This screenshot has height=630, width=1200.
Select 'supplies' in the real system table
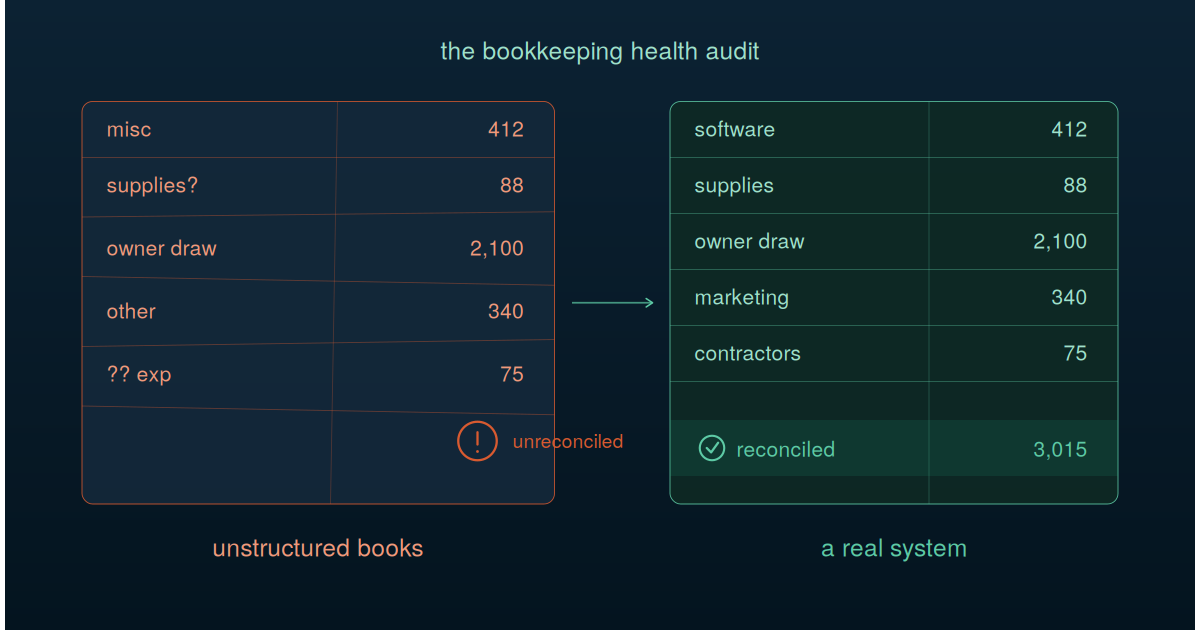click(734, 186)
